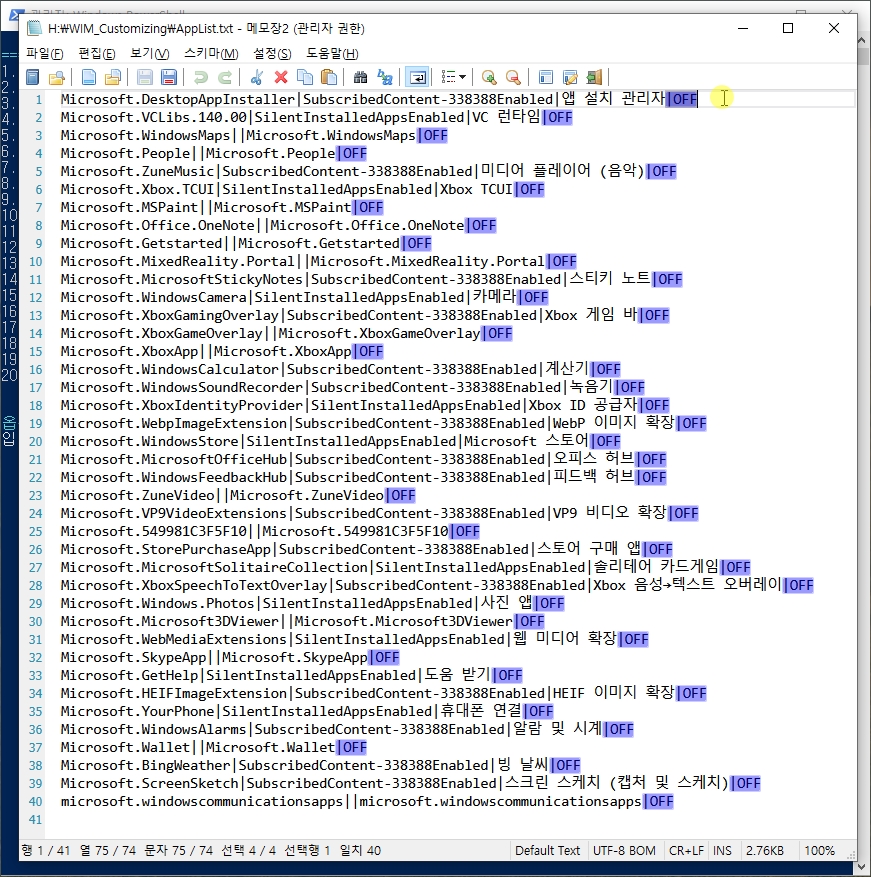Click Microsoft.MicrosoftSolitaireCollection line text

click(406, 567)
